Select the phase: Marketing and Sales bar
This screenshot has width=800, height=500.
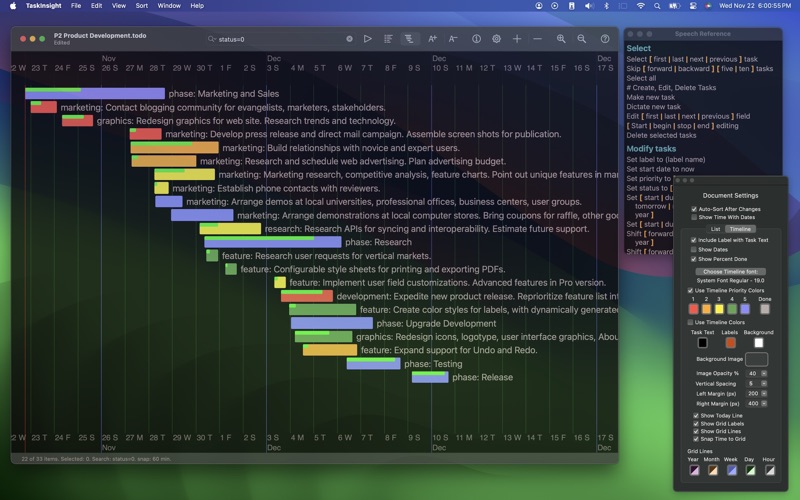point(95,93)
